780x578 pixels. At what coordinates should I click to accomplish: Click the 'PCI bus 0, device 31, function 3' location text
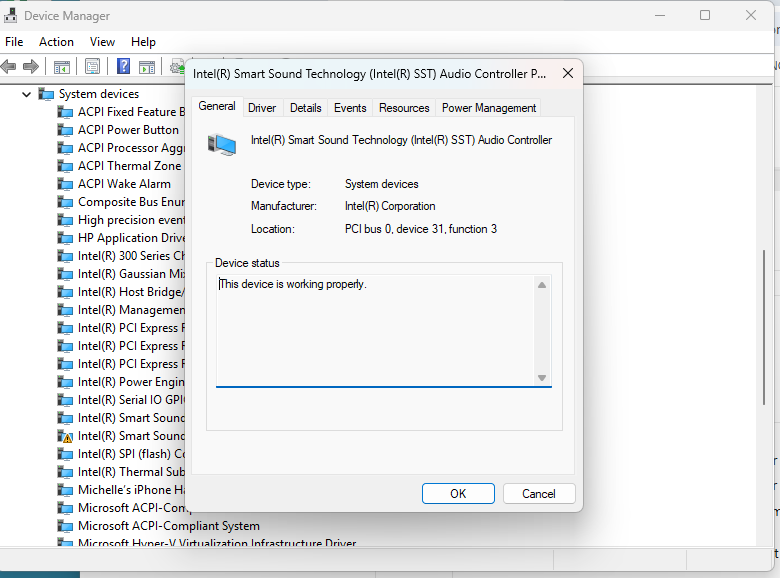click(x=421, y=229)
